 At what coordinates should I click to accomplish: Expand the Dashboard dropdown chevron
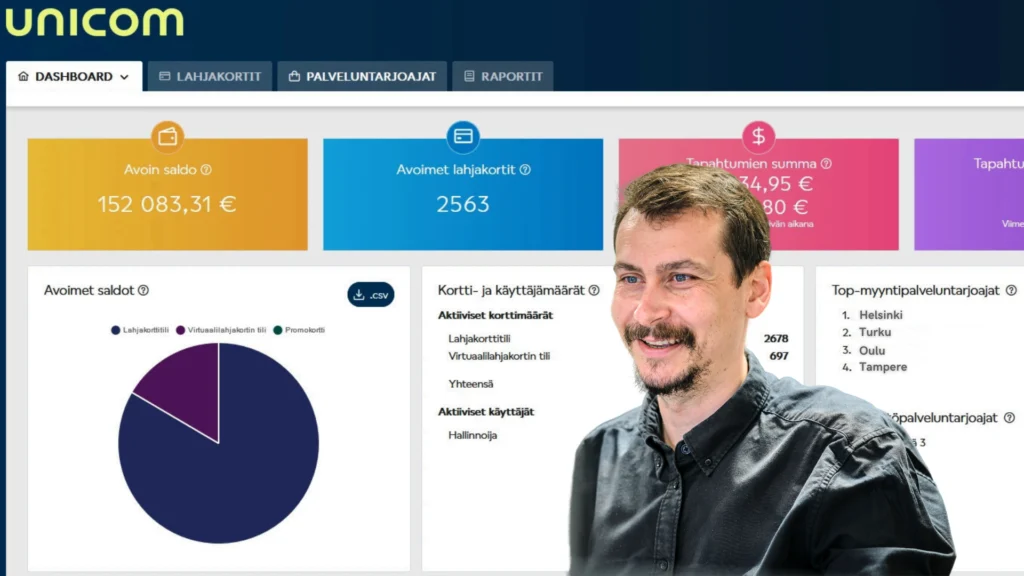124,77
